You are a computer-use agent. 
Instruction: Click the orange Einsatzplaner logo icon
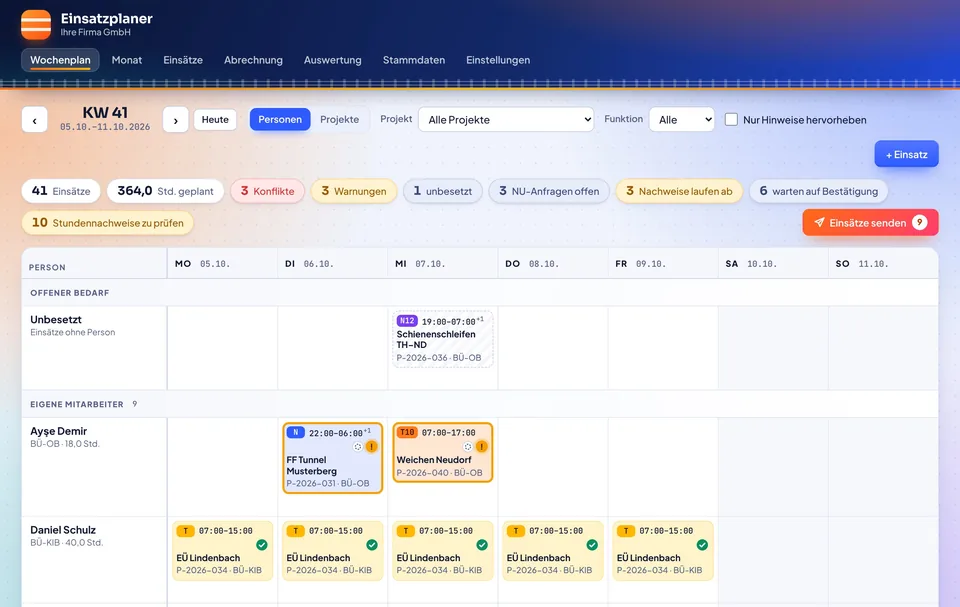[x=36, y=25]
